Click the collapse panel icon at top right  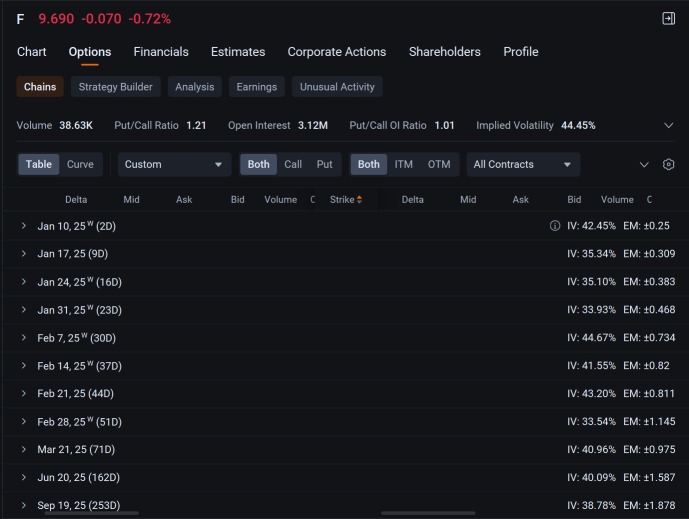(x=668, y=18)
